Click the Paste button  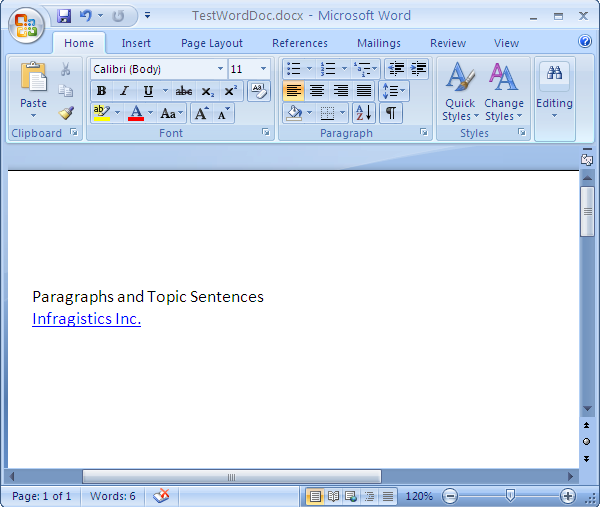coord(33,90)
